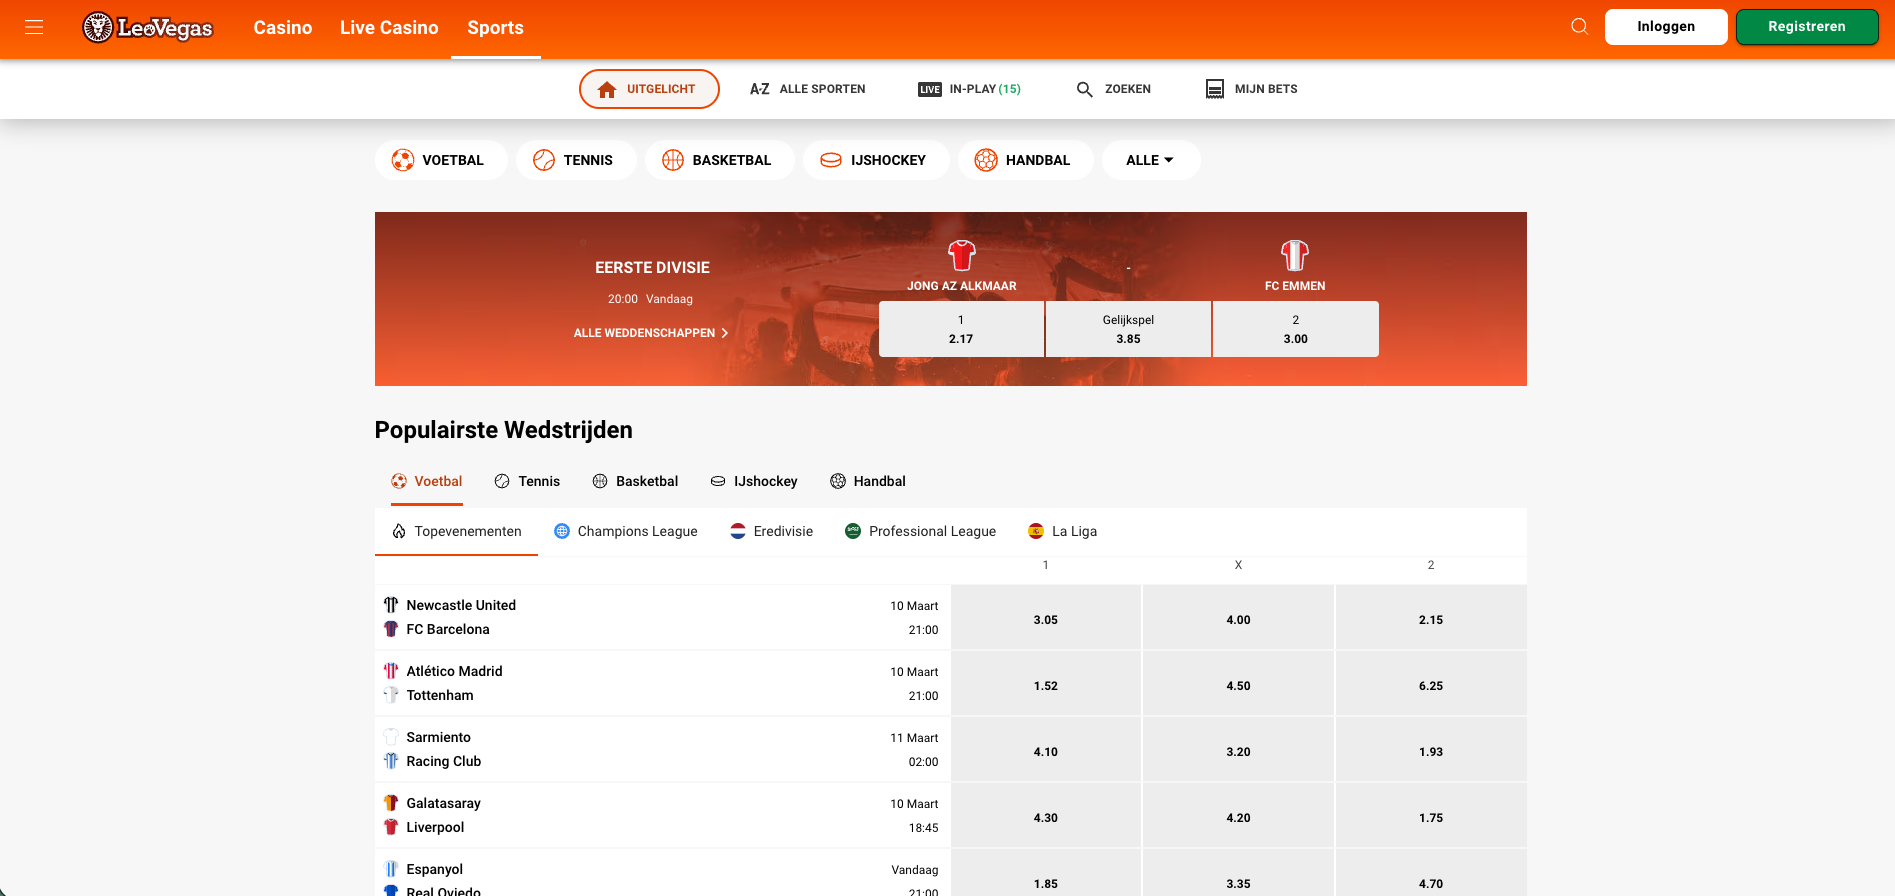The height and width of the screenshot is (896, 1895).
Task: Open the Racing Club team name
Action: coord(444,761)
